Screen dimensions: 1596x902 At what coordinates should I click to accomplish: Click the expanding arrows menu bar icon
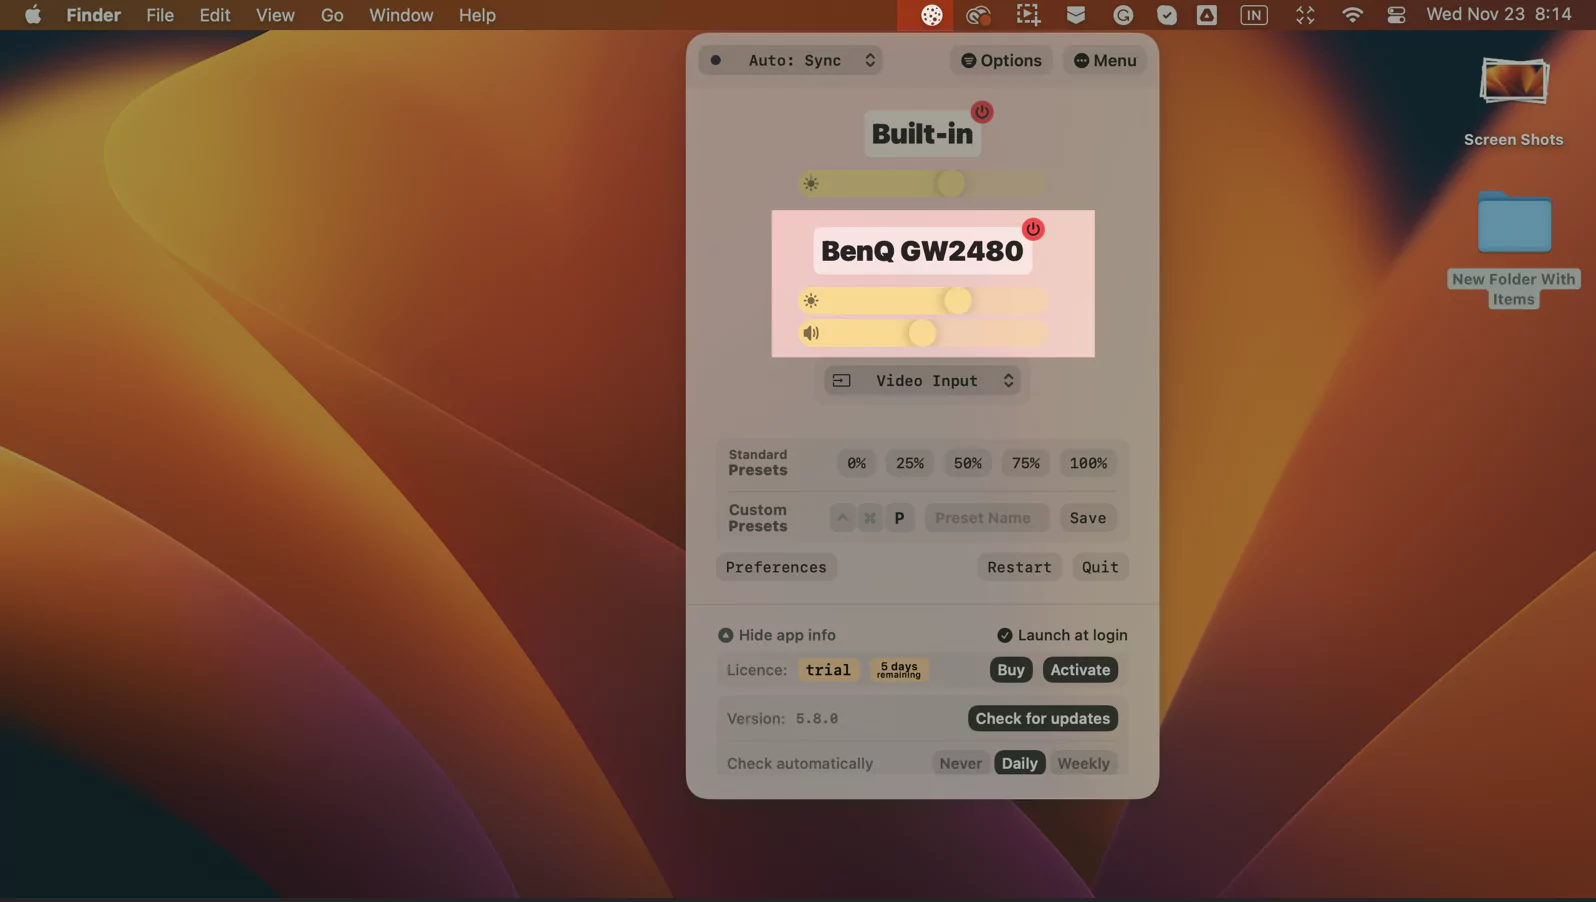[x=1305, y=15]
